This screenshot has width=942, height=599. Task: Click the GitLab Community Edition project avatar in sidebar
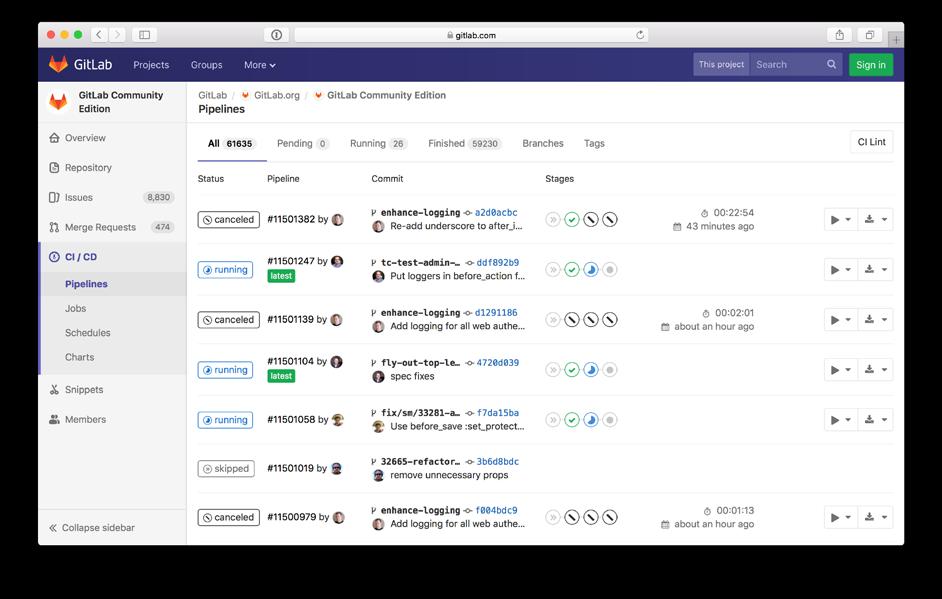point(58,102)
